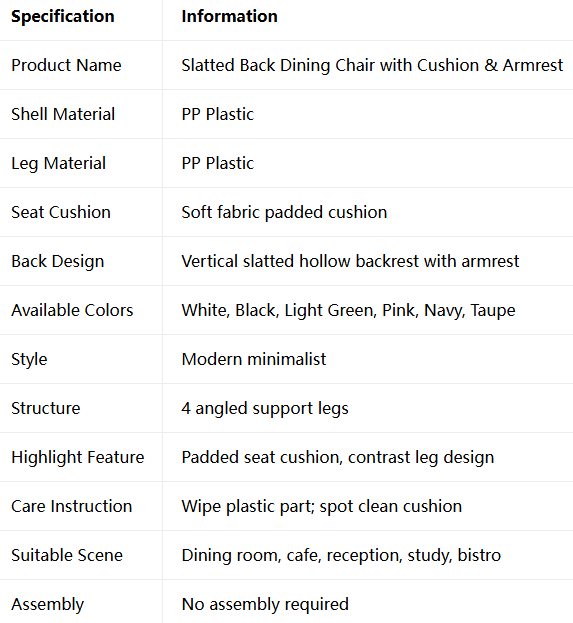Click the Padded seat cushion, contrast leg design text
573x623 pixels.
click(x=338, y=457)
